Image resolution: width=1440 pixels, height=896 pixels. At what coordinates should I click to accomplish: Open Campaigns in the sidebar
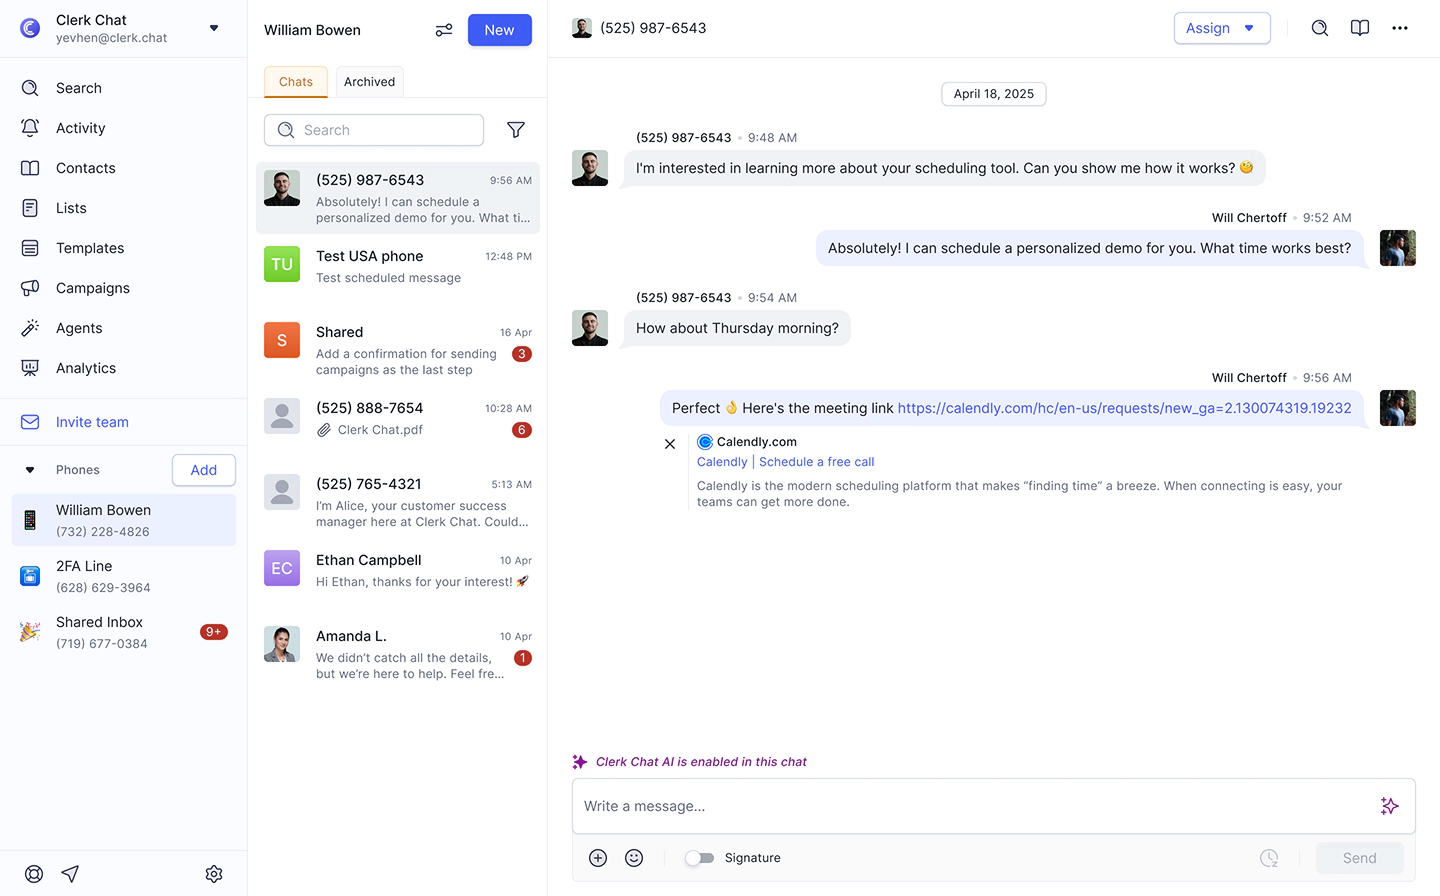[93, 288]
